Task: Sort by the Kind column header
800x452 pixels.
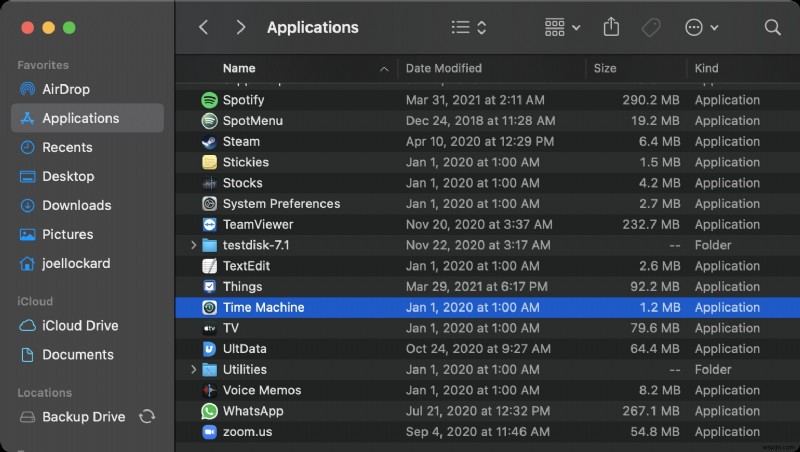Action: tap(706, 68)
